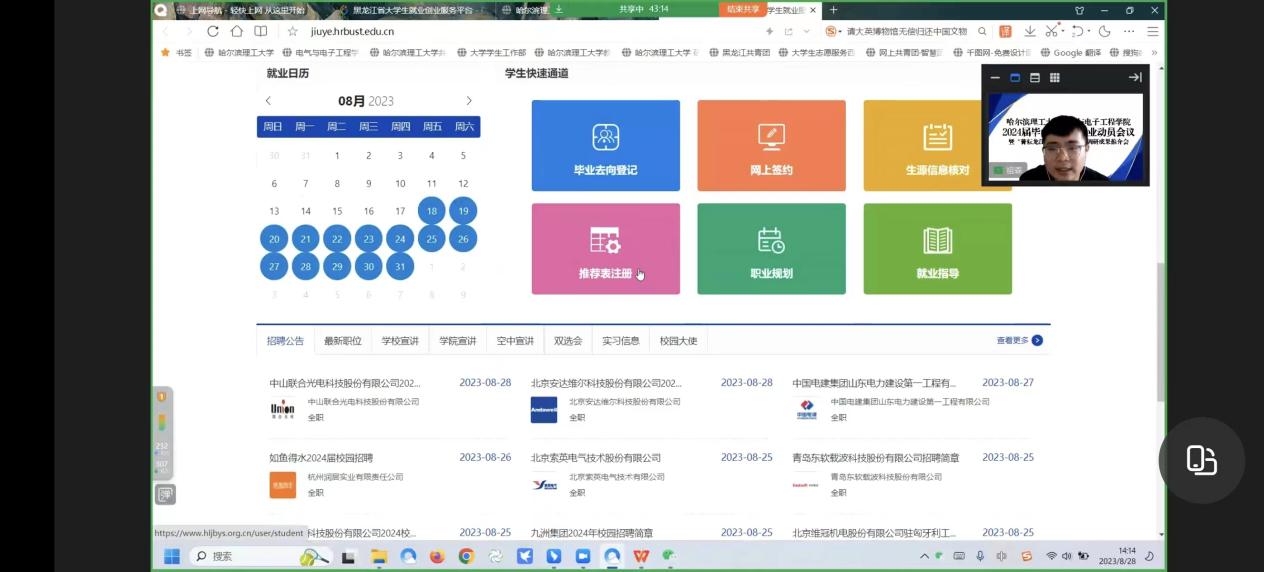
Task: Go to browser home page icon
Action: [x=237, y=31]
